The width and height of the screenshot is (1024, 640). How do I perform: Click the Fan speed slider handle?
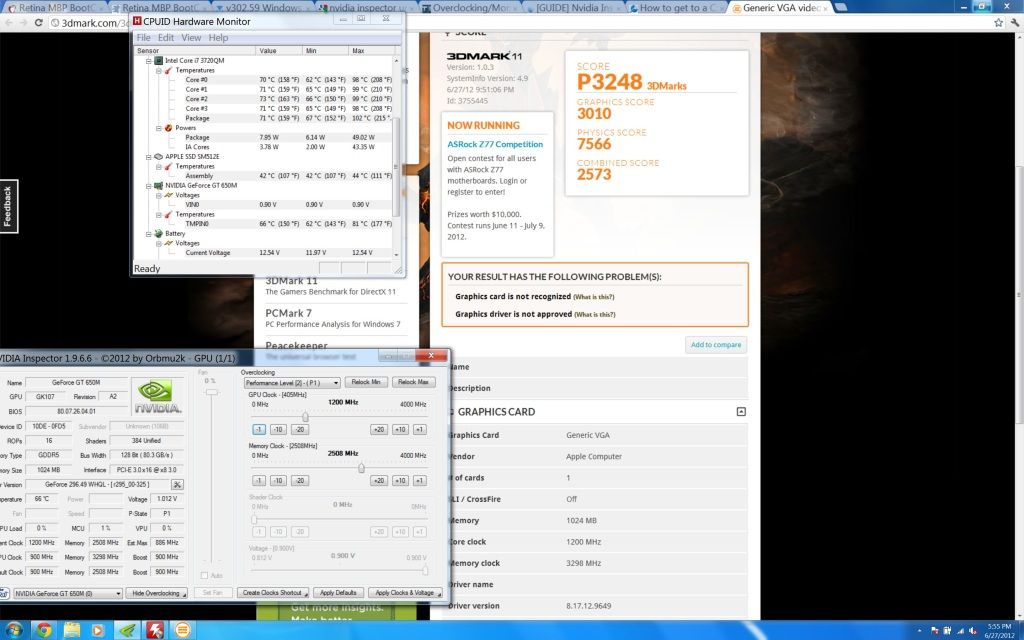tap(211, 392)
